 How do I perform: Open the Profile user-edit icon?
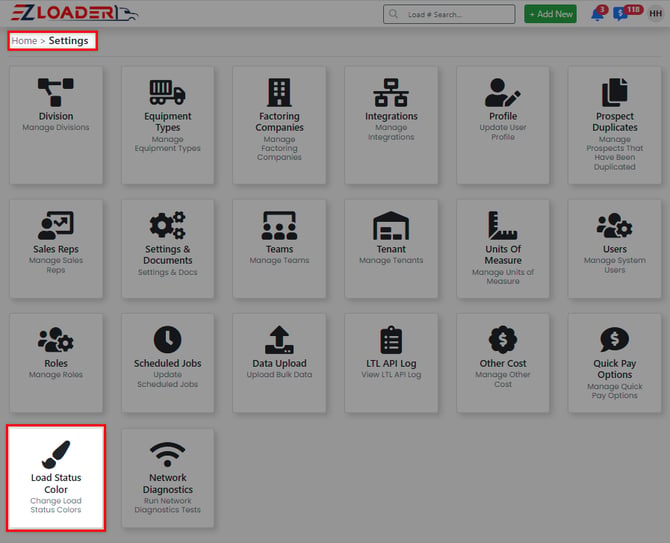click(x=502, y=92)
